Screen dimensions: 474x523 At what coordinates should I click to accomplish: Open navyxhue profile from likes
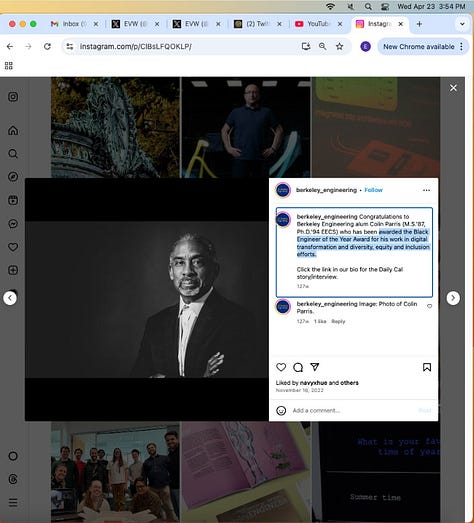click(313, 383)
